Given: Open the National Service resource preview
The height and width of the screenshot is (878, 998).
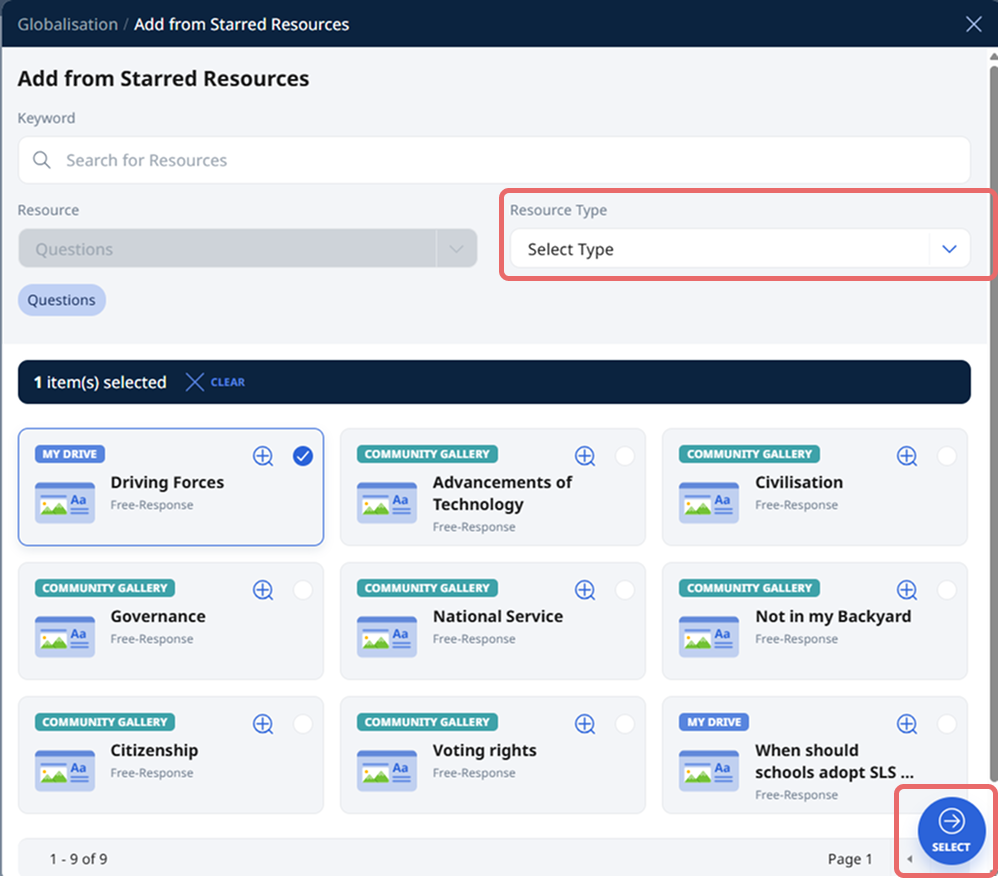Looking at the screenshot, I should pyautogui.click(x=584, y=589).
